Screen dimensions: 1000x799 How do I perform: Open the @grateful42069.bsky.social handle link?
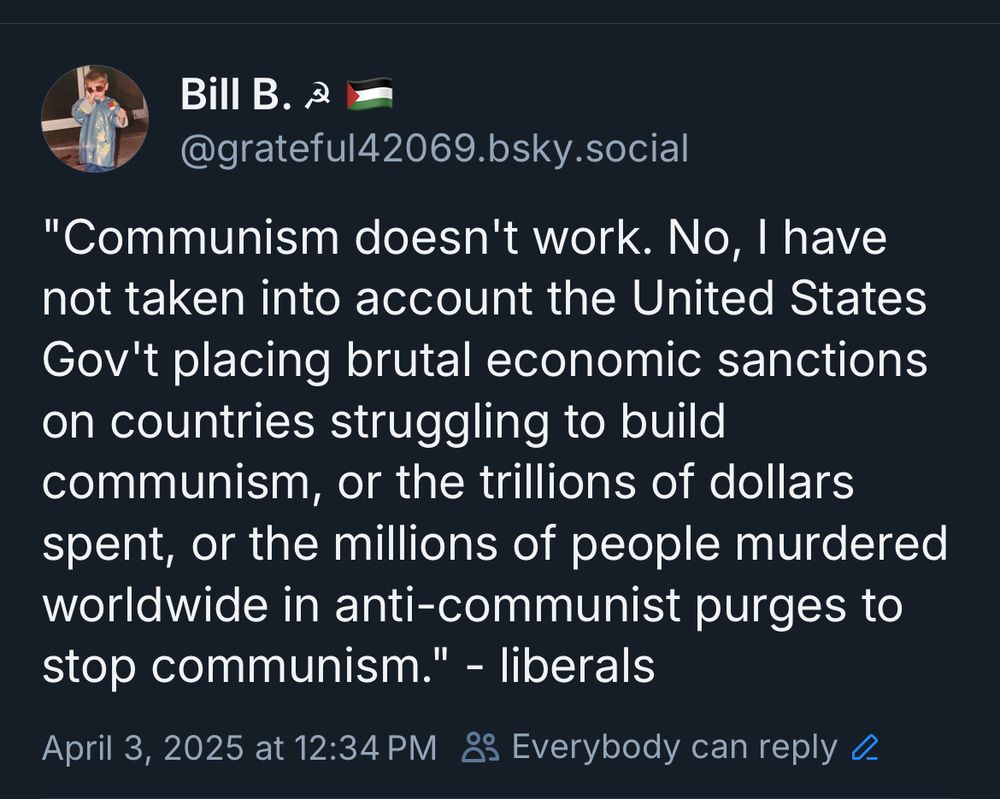click(433, 148)
